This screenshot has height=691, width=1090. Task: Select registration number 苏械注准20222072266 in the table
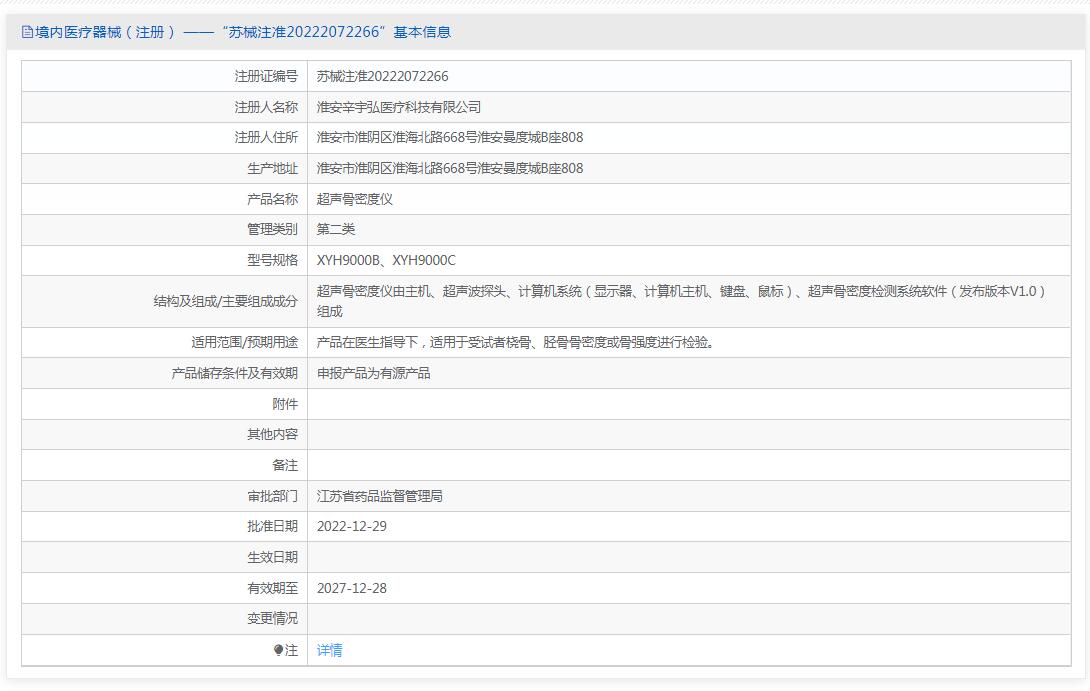[382, 76]
